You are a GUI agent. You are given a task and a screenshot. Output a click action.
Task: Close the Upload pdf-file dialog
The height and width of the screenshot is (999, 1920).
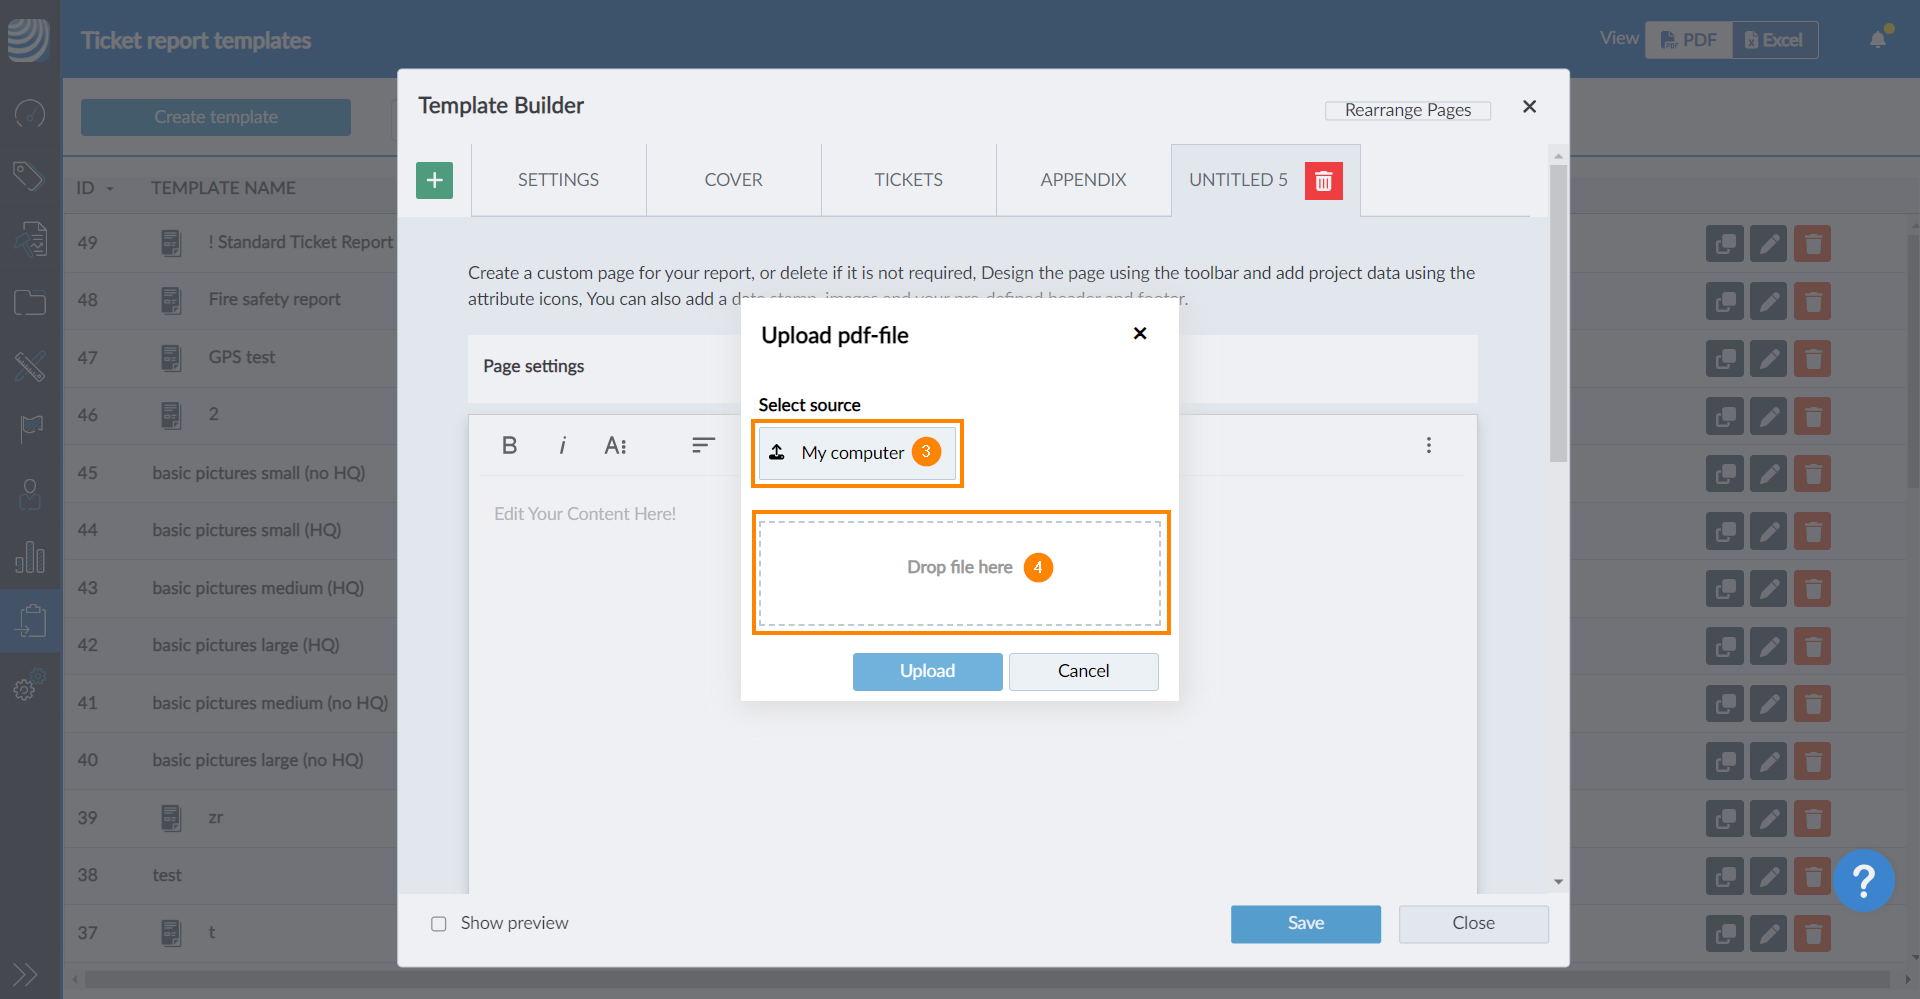click(x=1139, y=334)
